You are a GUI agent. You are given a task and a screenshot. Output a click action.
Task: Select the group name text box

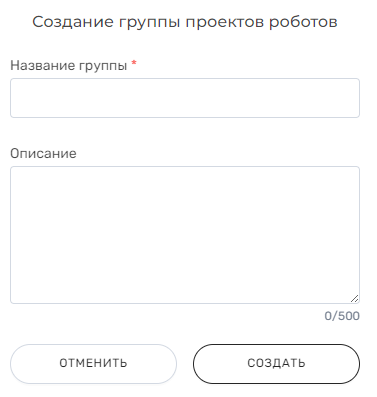coord(185,98)
